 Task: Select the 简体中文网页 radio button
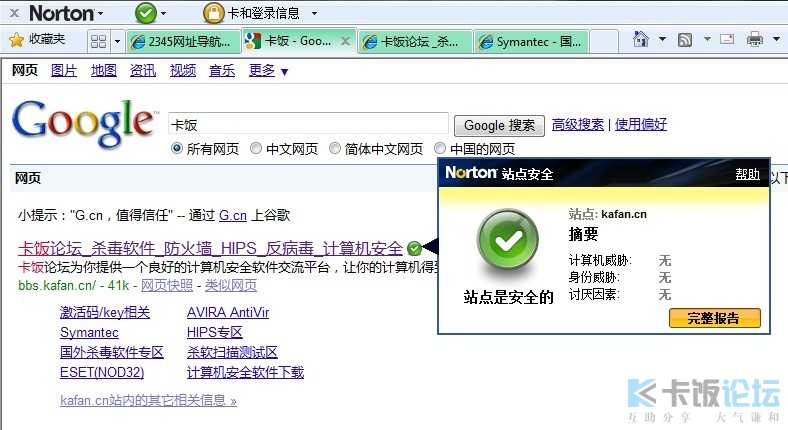(x=335, y=148)
